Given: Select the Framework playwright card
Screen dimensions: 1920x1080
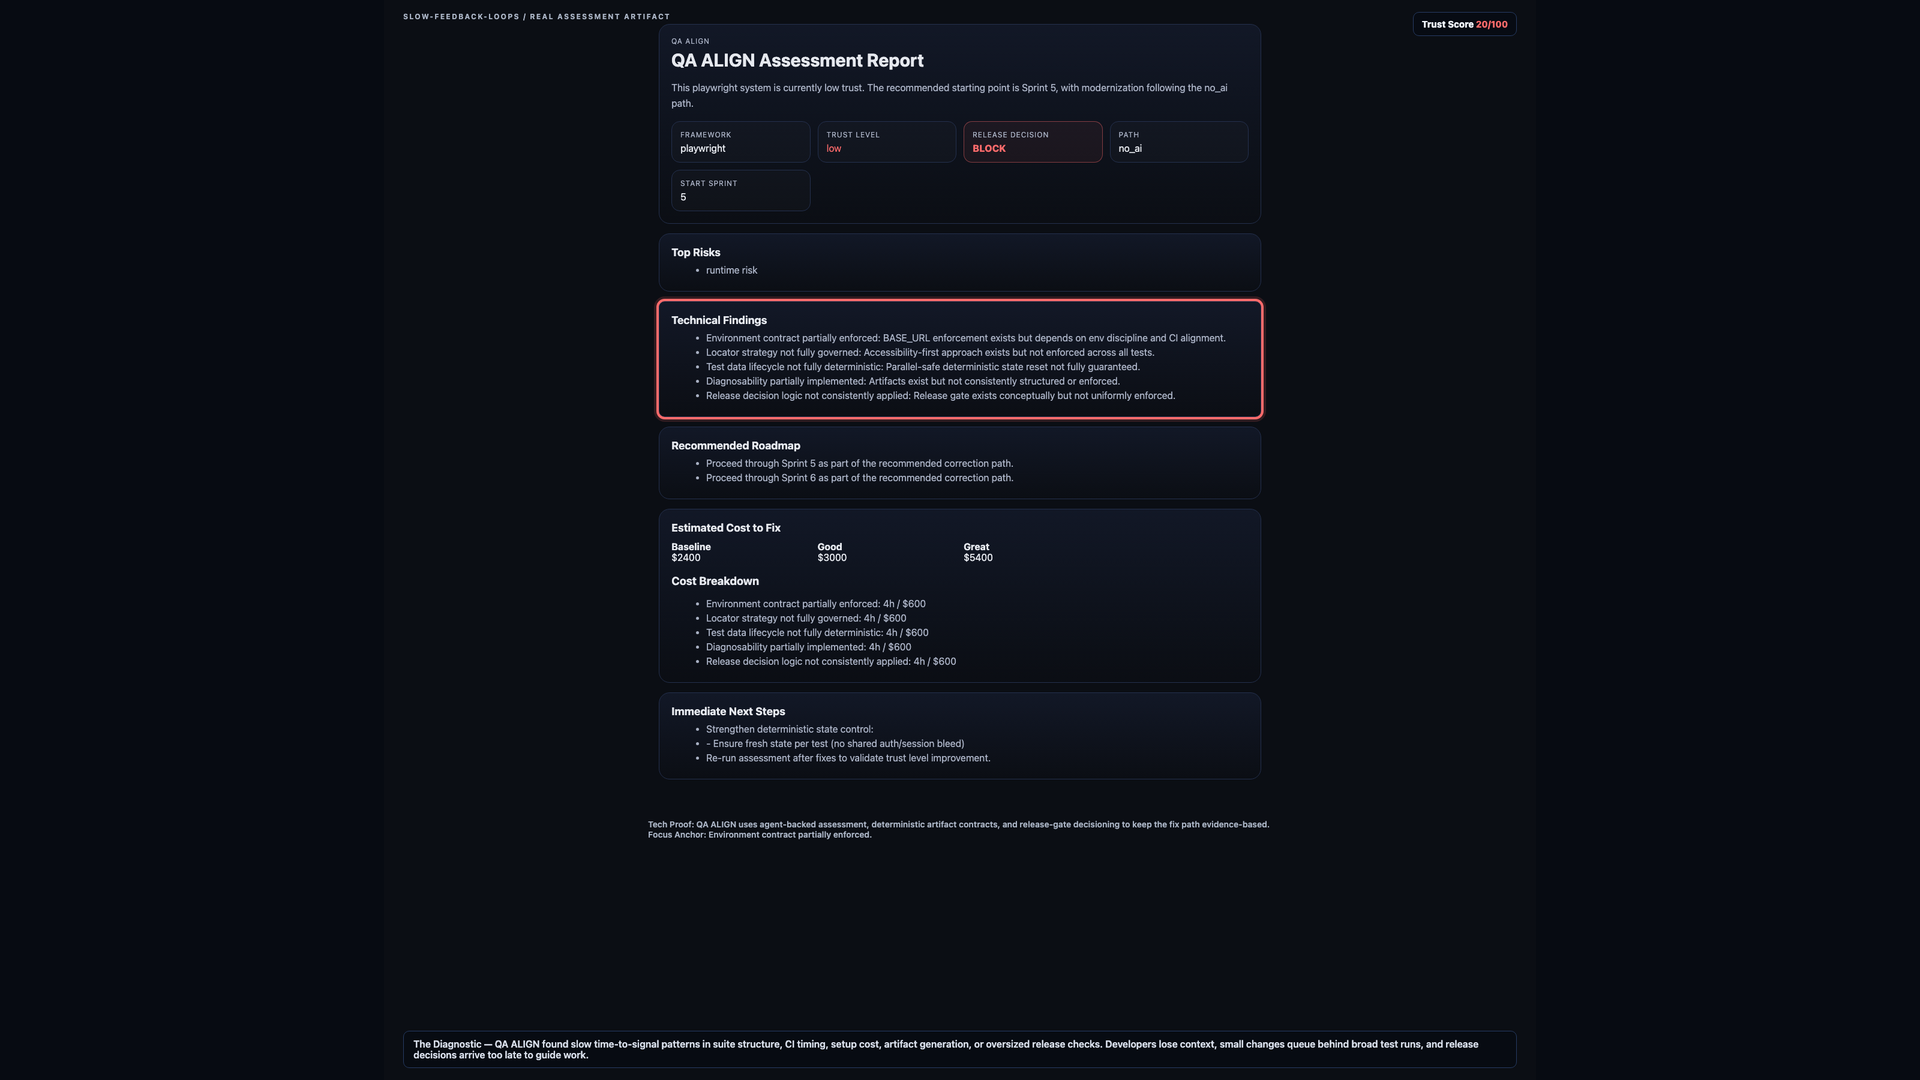Looking at the screenshot, I should point(740,142).
